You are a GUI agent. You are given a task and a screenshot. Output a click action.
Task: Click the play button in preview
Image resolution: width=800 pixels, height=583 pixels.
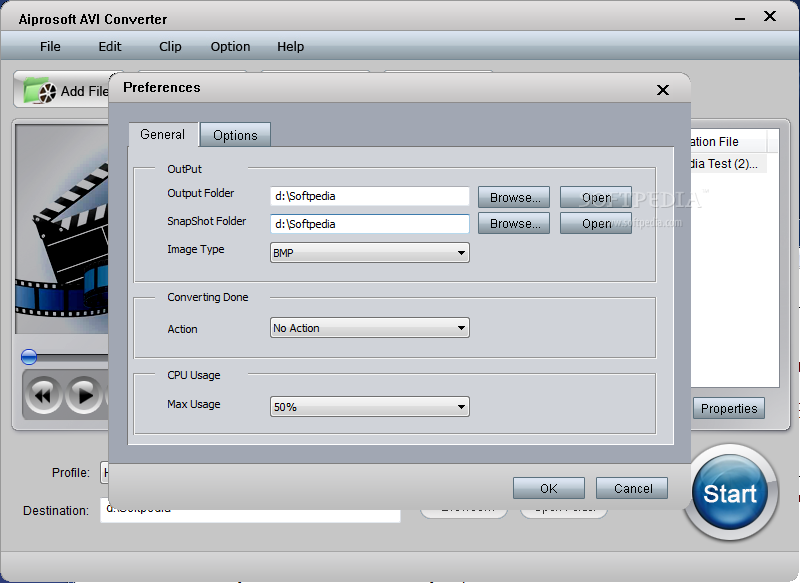[84, 395]
